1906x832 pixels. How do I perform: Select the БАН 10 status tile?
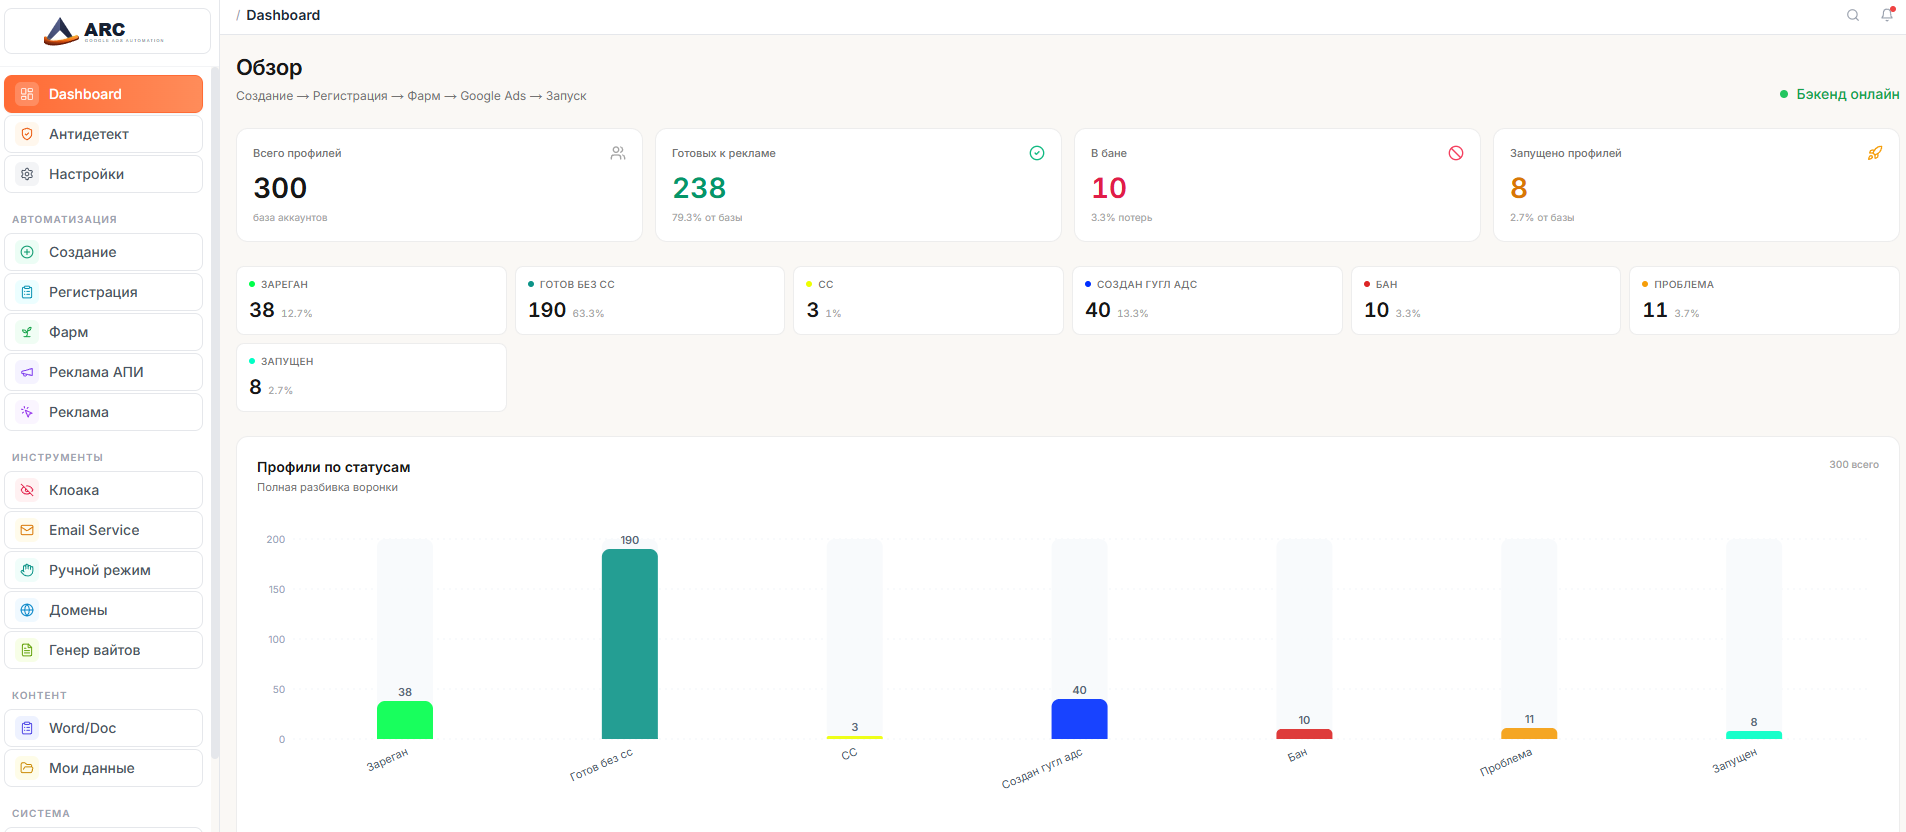(1486, 300)
